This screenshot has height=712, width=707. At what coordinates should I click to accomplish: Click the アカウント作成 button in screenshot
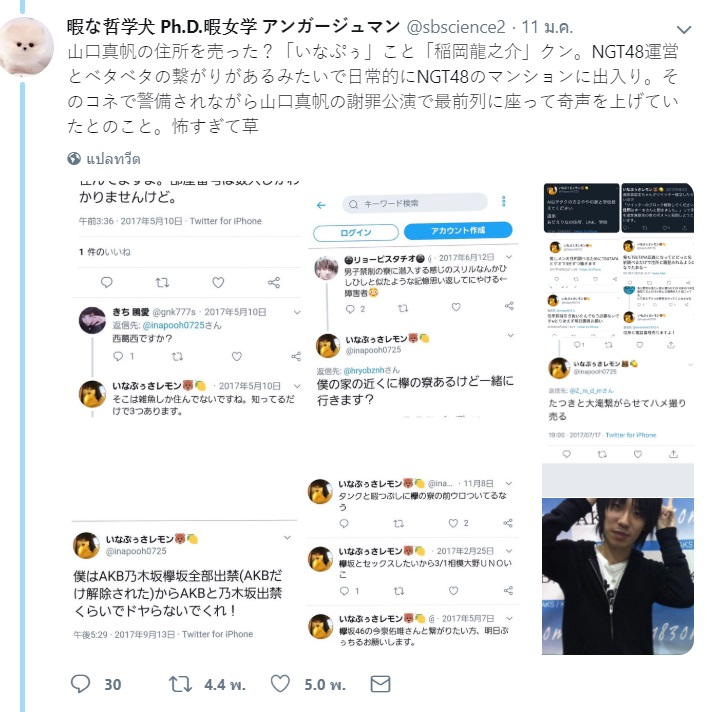(458, 231)
